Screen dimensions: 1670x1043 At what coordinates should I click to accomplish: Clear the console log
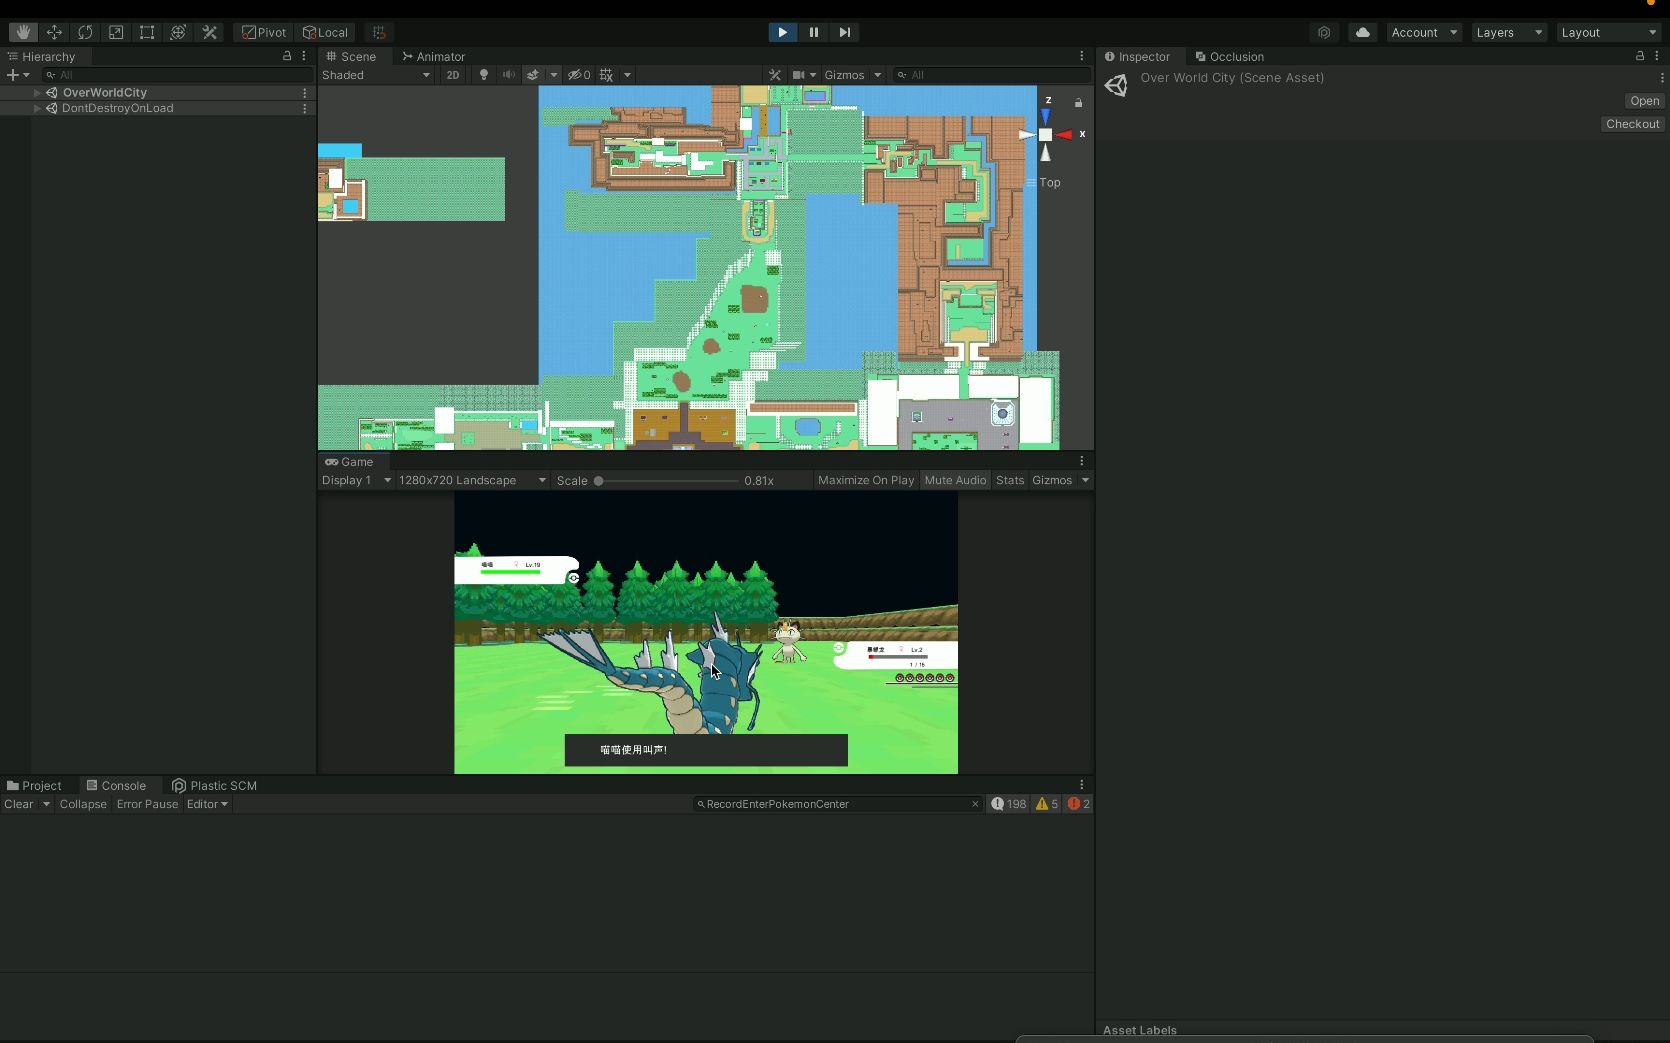point(19,804)
